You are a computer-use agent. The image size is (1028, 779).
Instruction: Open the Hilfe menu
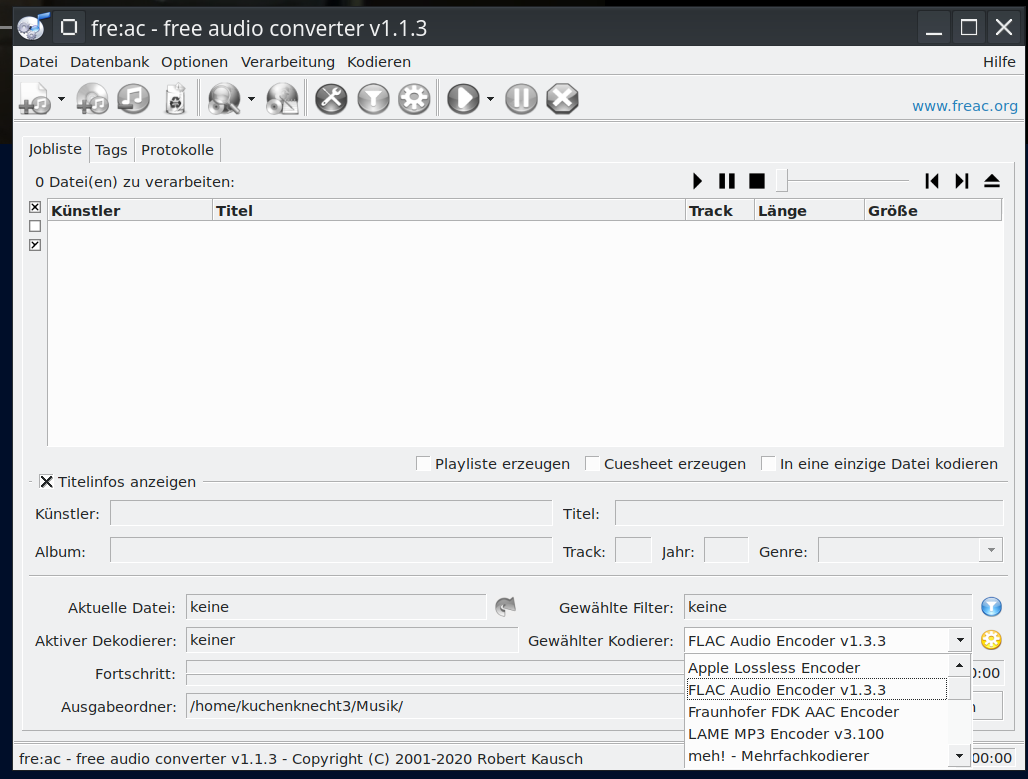pyautogui.click(x=999, y=62)
